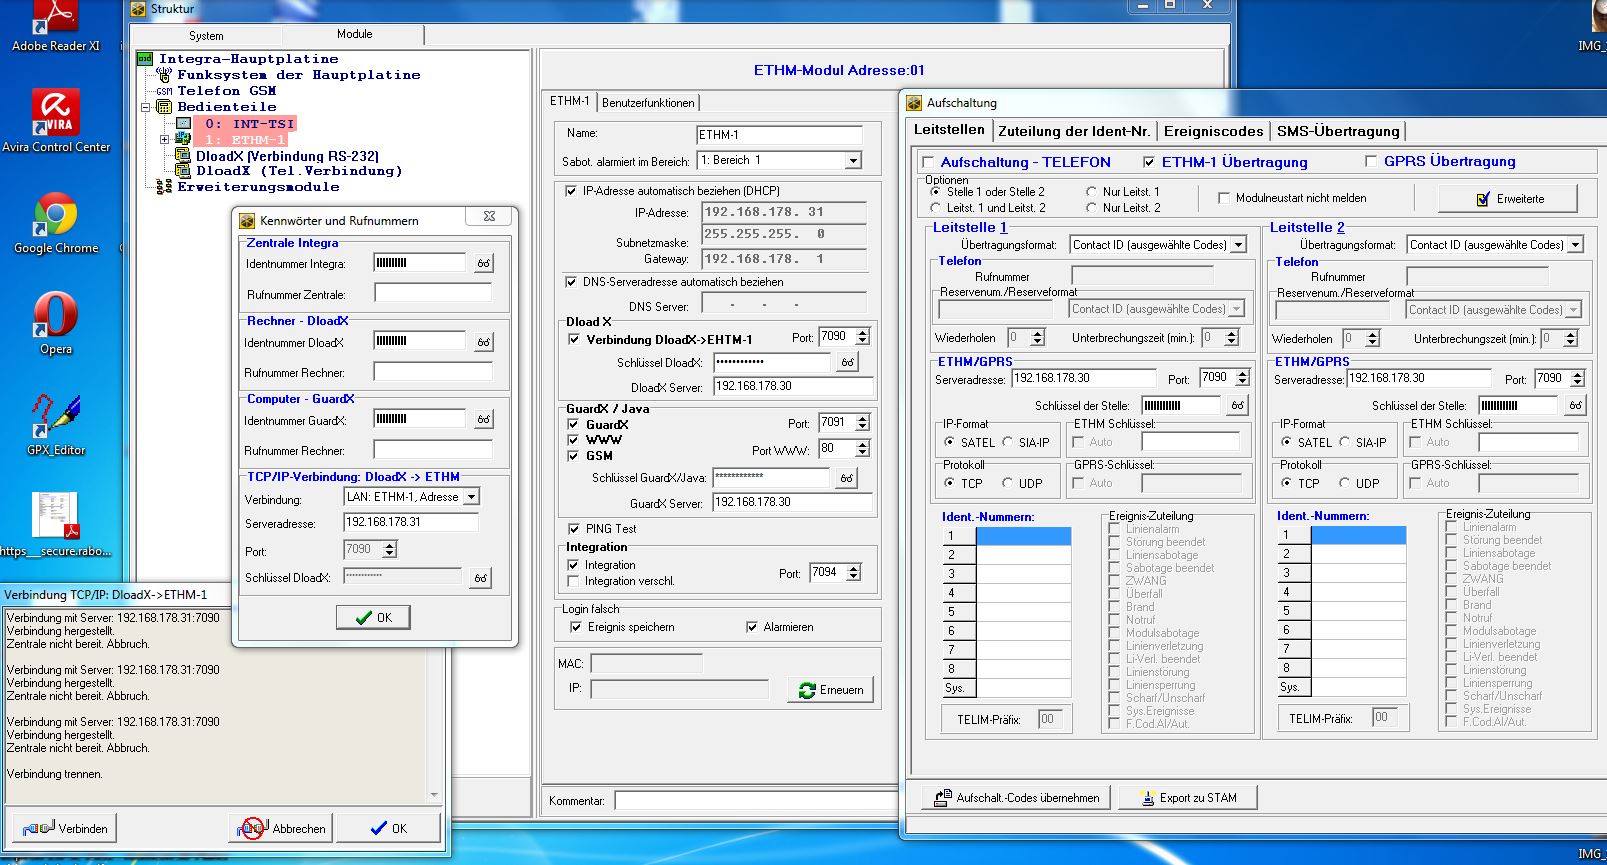Show the Schlüssel GuardX/Java key via glasses icon
The height and width of the screenshot is (865, 1607).
point(846,478)
